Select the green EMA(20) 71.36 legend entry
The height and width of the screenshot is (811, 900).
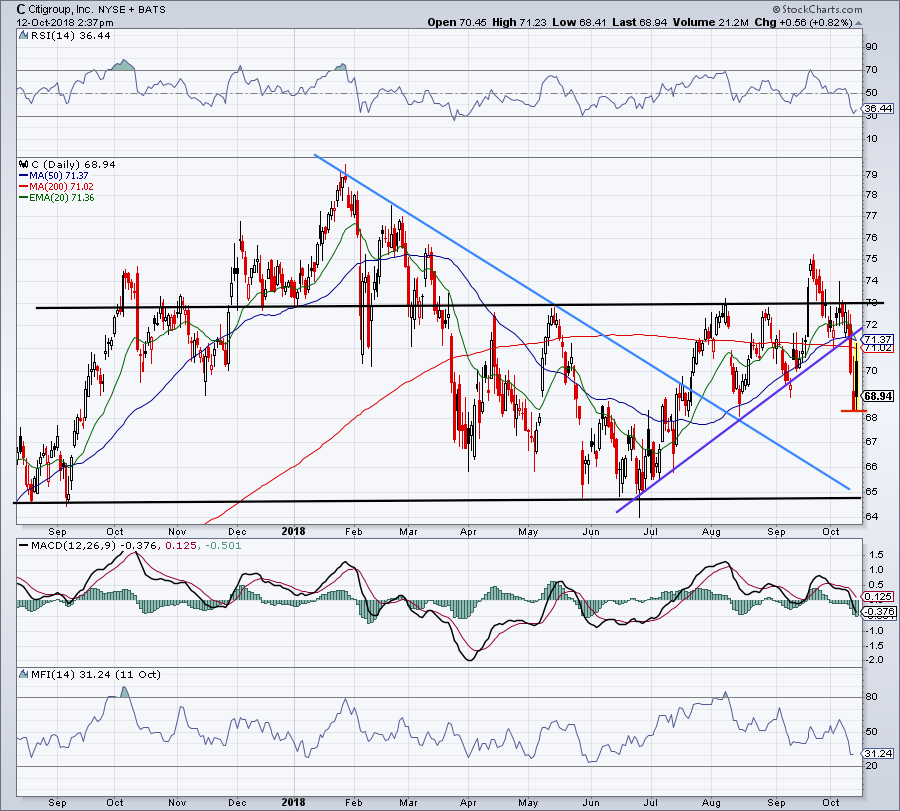pyautogui.click(x=57, y=197)
